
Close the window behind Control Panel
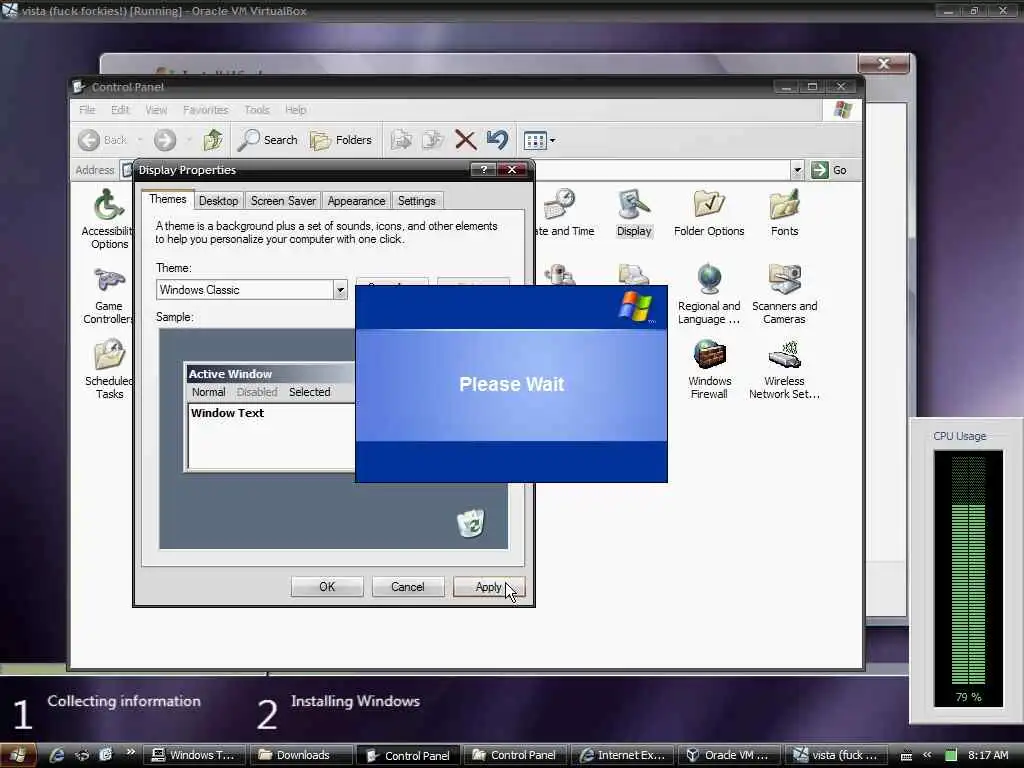[x=884, y=63]
